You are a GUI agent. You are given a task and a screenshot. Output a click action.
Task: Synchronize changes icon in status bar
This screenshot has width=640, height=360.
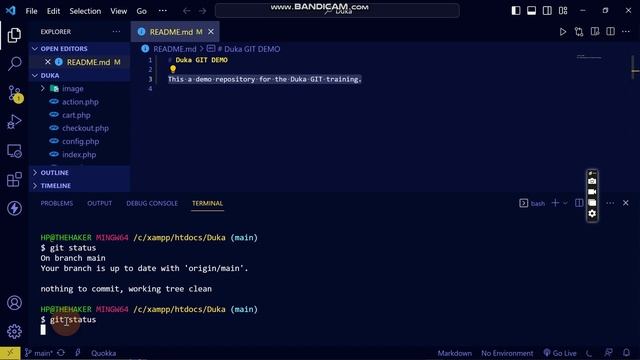[61, 353]
